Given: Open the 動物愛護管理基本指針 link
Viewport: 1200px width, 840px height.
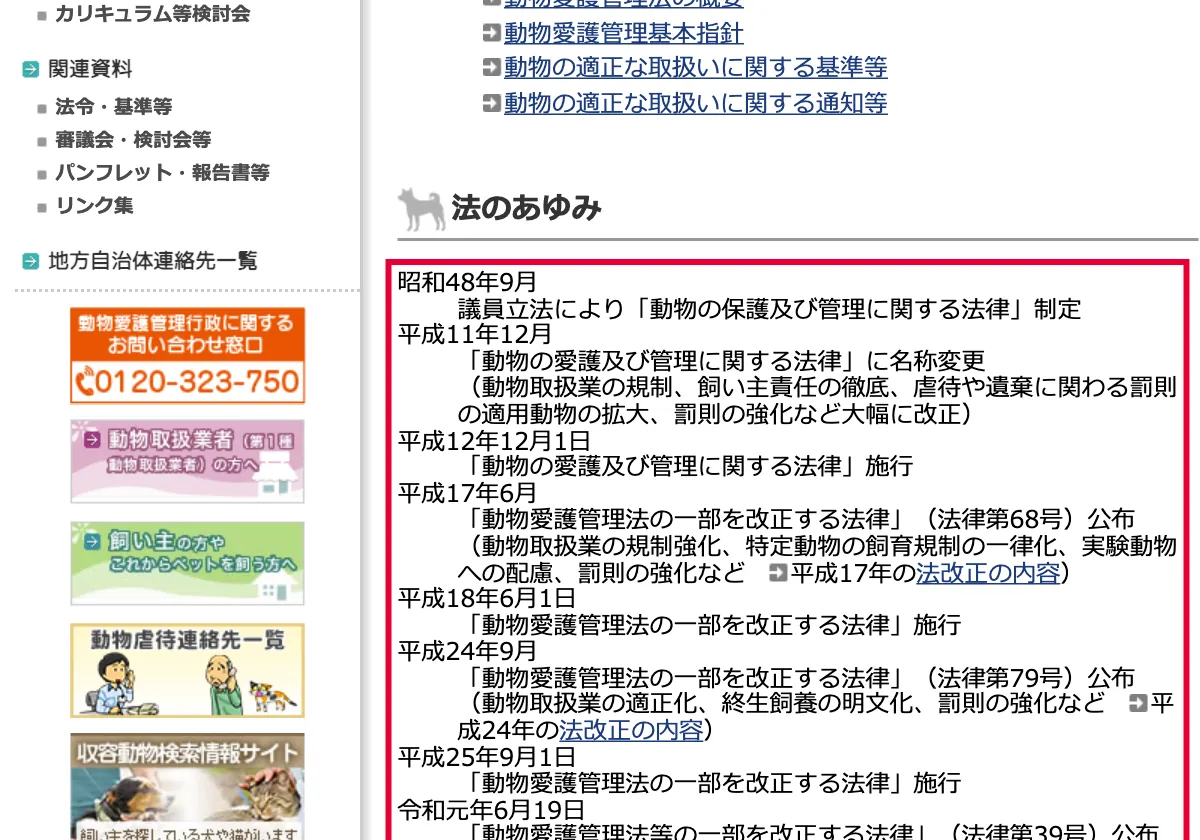Looking at the screenshot, I should coord(624,34).
